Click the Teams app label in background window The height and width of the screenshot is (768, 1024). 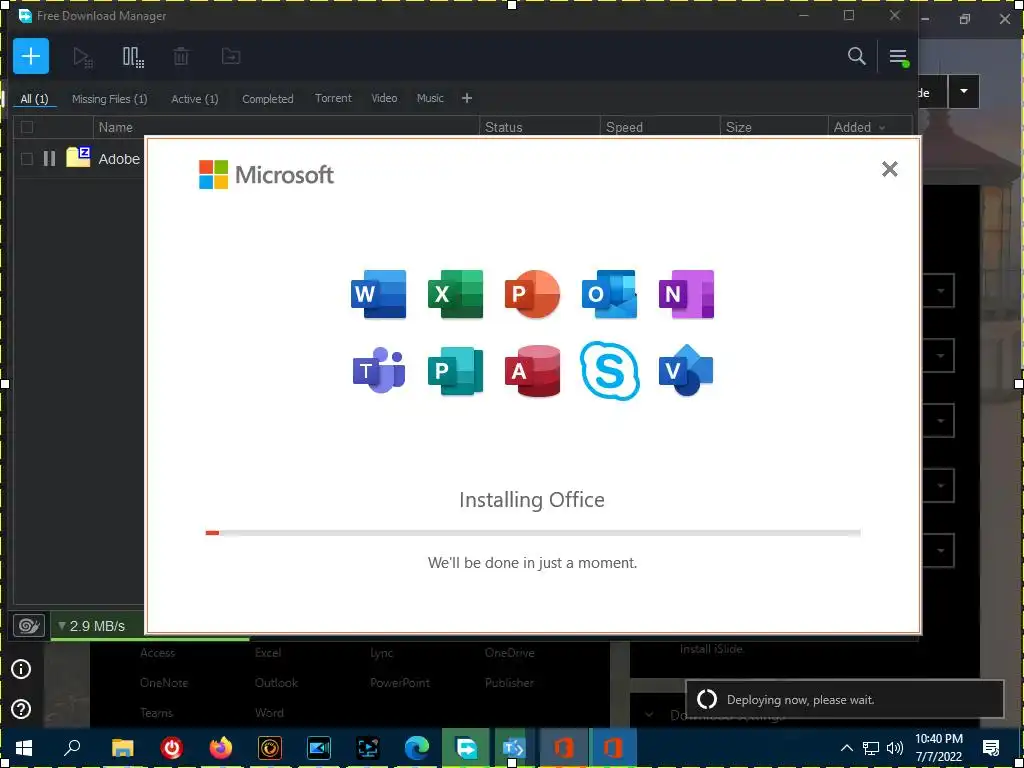tap(156, 712)
